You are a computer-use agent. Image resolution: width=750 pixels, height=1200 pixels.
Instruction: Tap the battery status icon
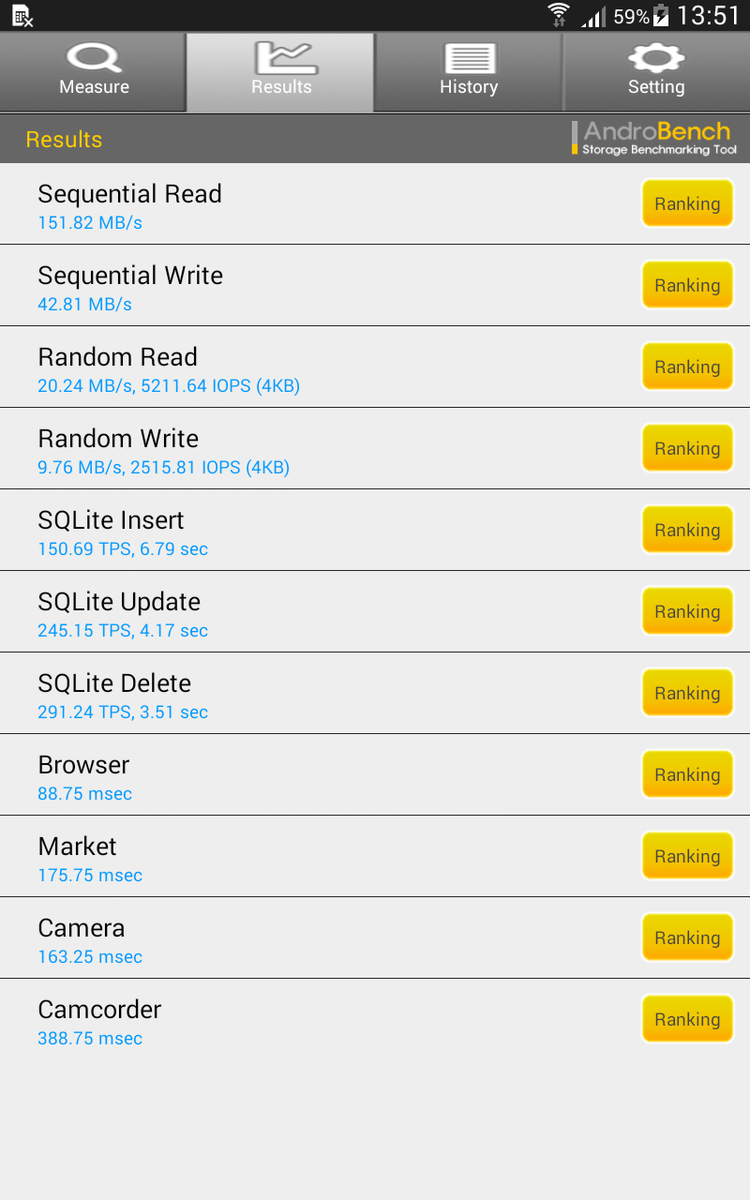(x=661, y=15)
